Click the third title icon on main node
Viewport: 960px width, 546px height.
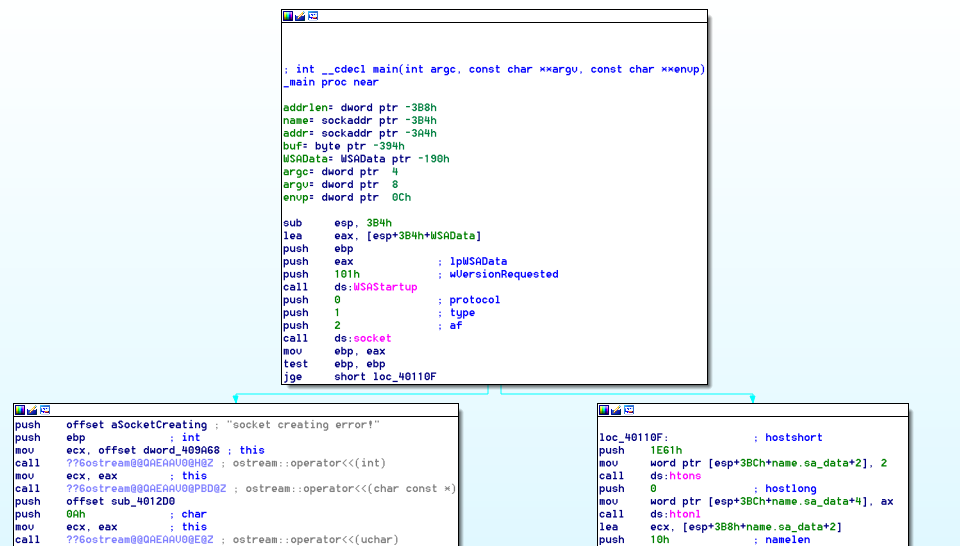click(313, 16)
